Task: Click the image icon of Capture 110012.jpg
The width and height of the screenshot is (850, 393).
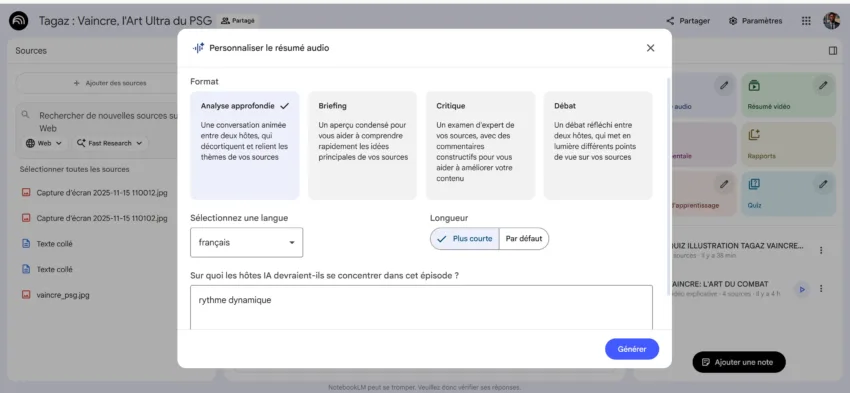Action: pyautogui.click(x=25, y=192)
